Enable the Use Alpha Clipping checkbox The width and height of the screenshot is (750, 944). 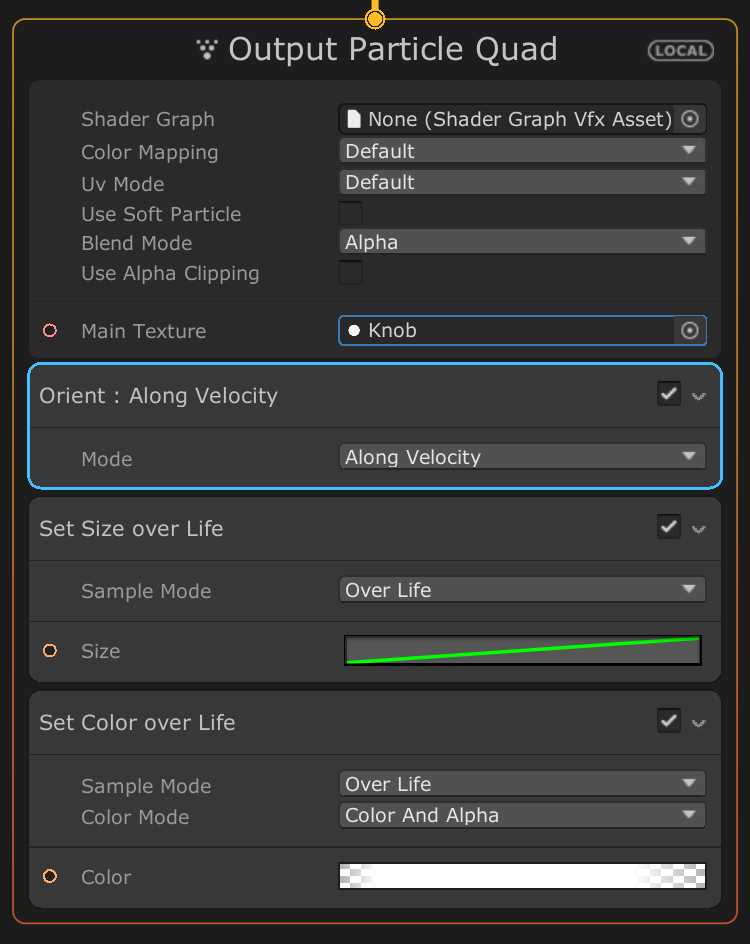coord(350,273)
